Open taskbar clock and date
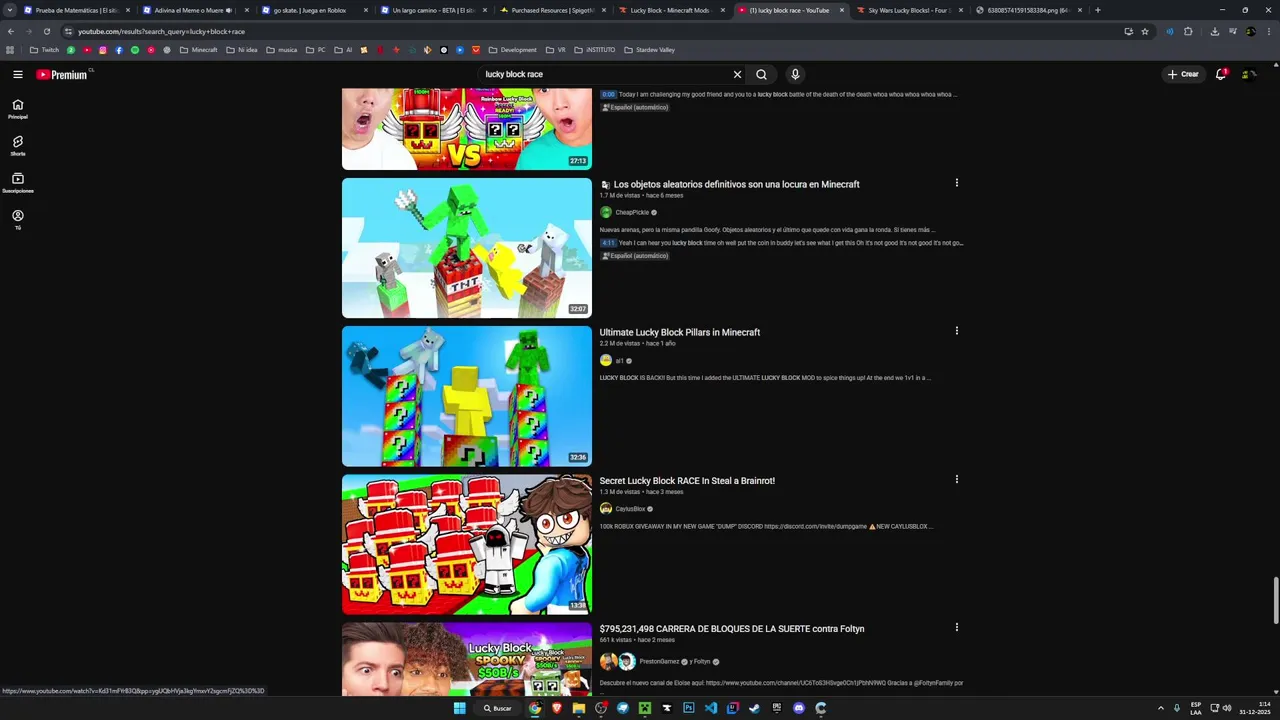 coord(1256,708)
